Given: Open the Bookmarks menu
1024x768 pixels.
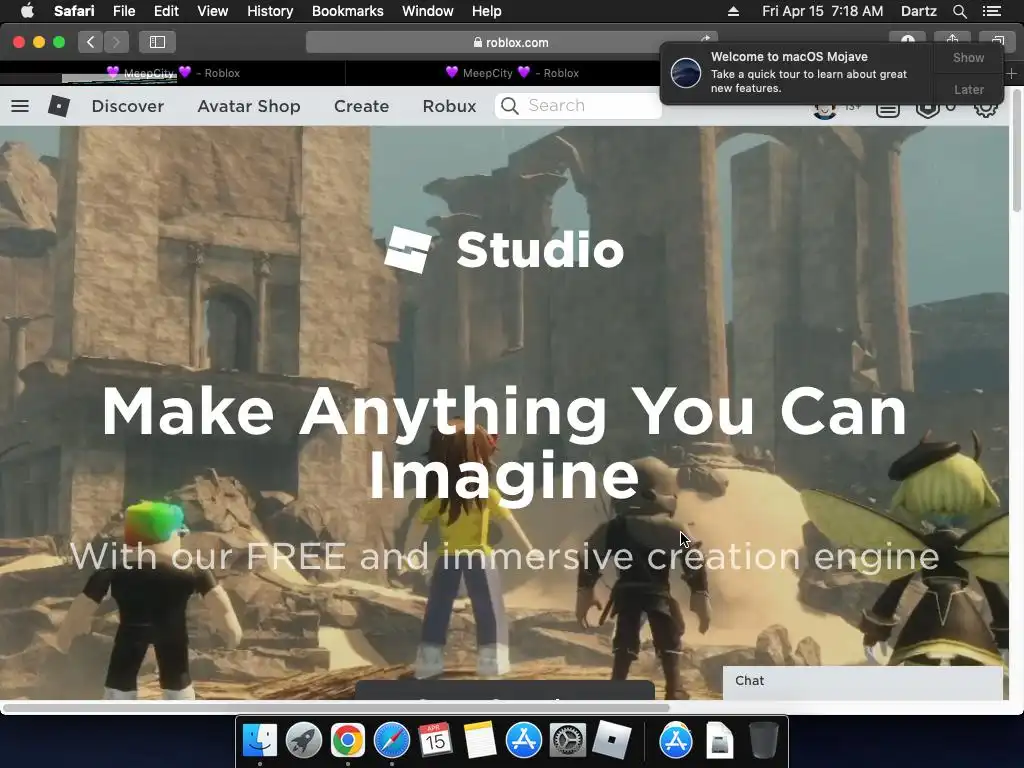Looking at the screenshot, I should pos(347,11).
